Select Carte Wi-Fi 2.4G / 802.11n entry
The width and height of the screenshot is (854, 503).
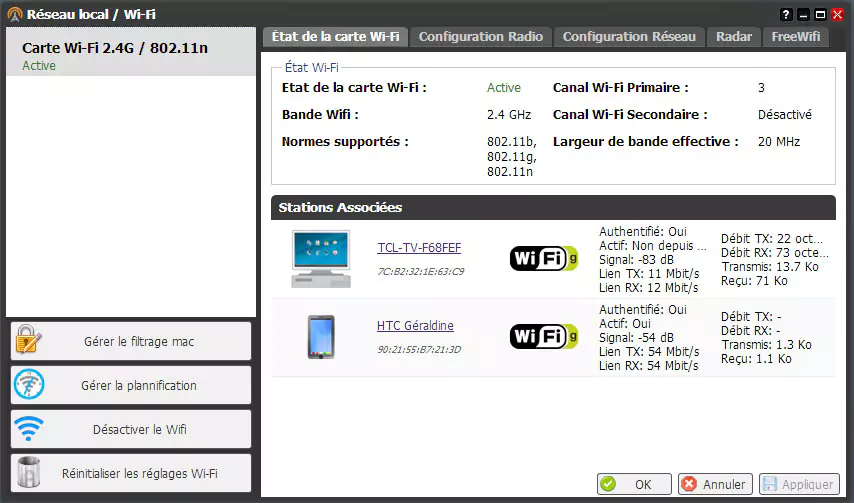[131, 52]
